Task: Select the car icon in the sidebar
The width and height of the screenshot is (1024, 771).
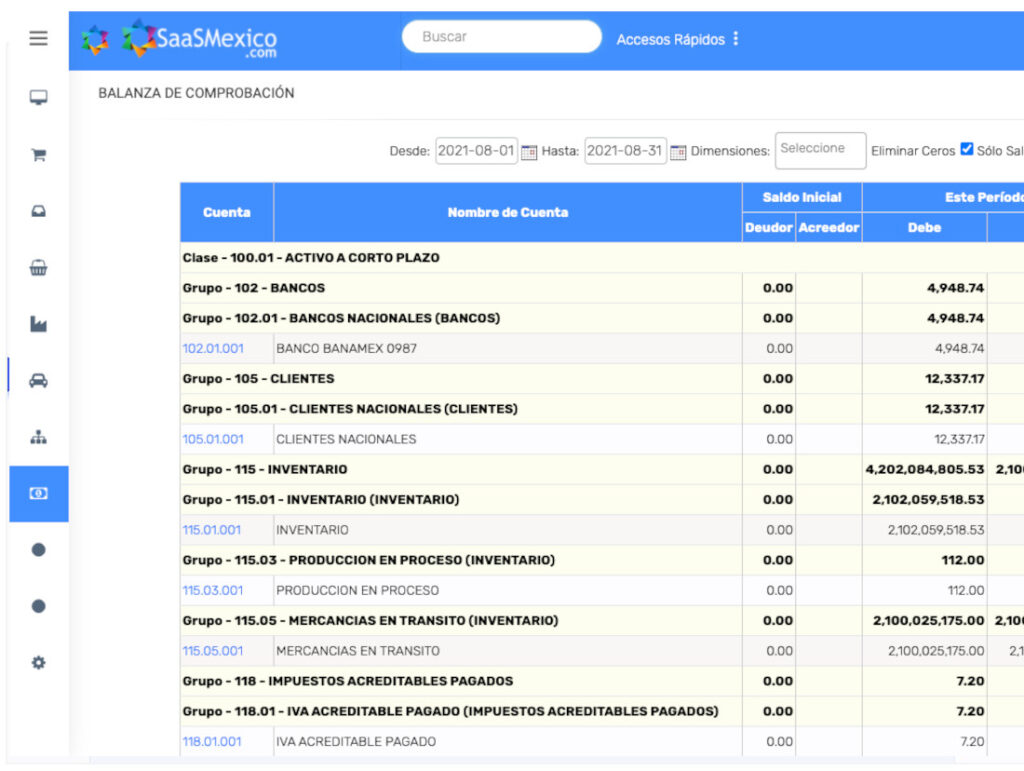Action: 38,381
